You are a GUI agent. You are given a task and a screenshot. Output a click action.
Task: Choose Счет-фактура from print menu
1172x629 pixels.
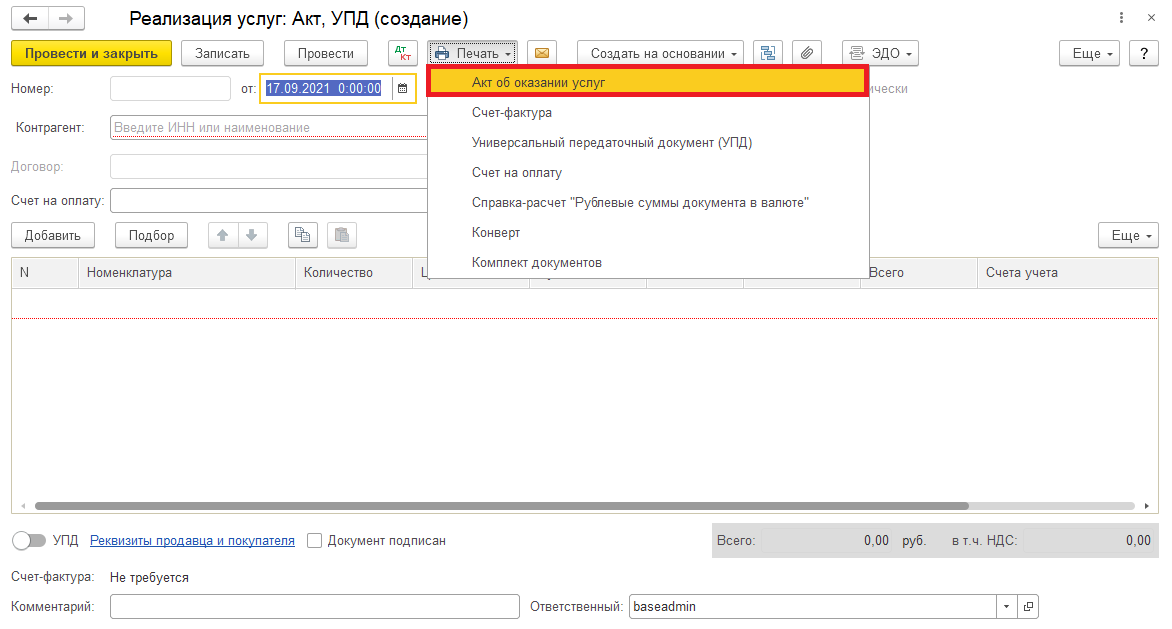512,113
